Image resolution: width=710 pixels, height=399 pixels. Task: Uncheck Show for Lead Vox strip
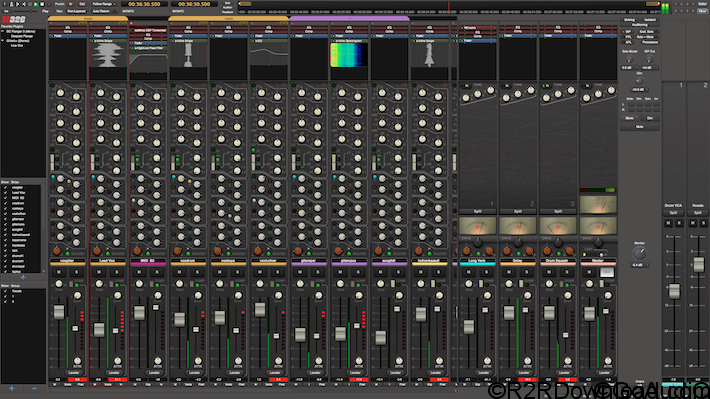[x=5, y=192]
